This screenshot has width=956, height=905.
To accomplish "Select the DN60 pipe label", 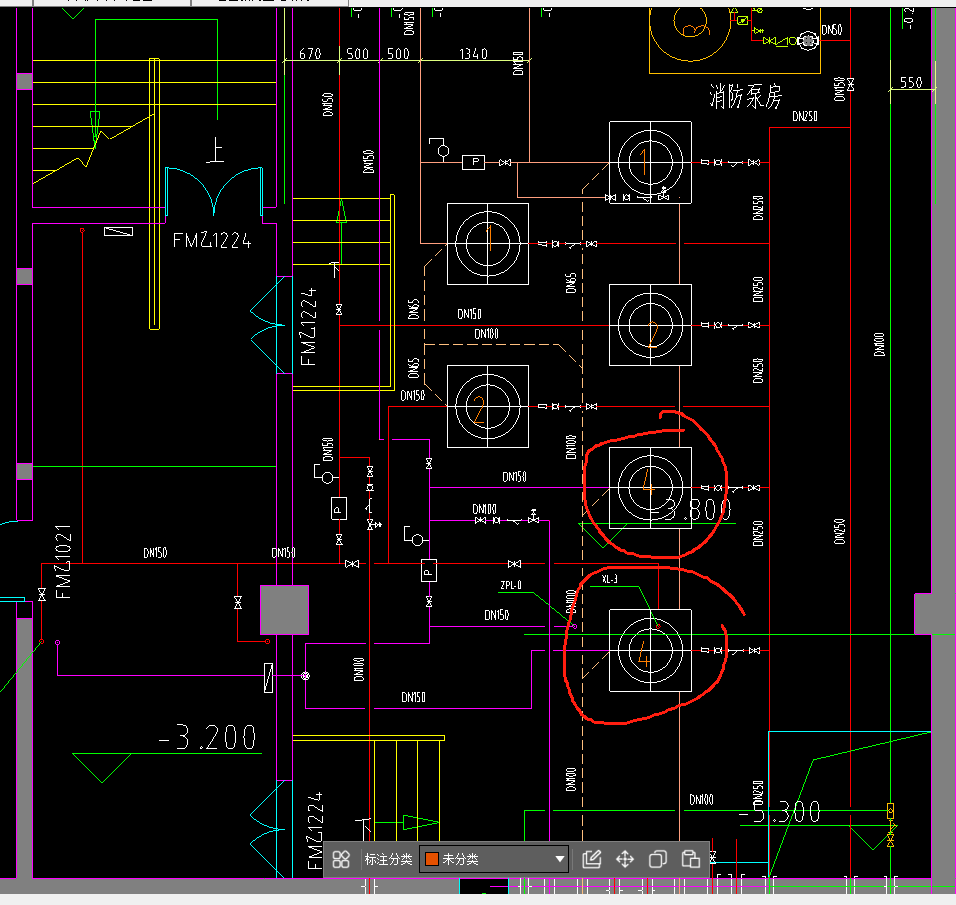I will [832, 30].
